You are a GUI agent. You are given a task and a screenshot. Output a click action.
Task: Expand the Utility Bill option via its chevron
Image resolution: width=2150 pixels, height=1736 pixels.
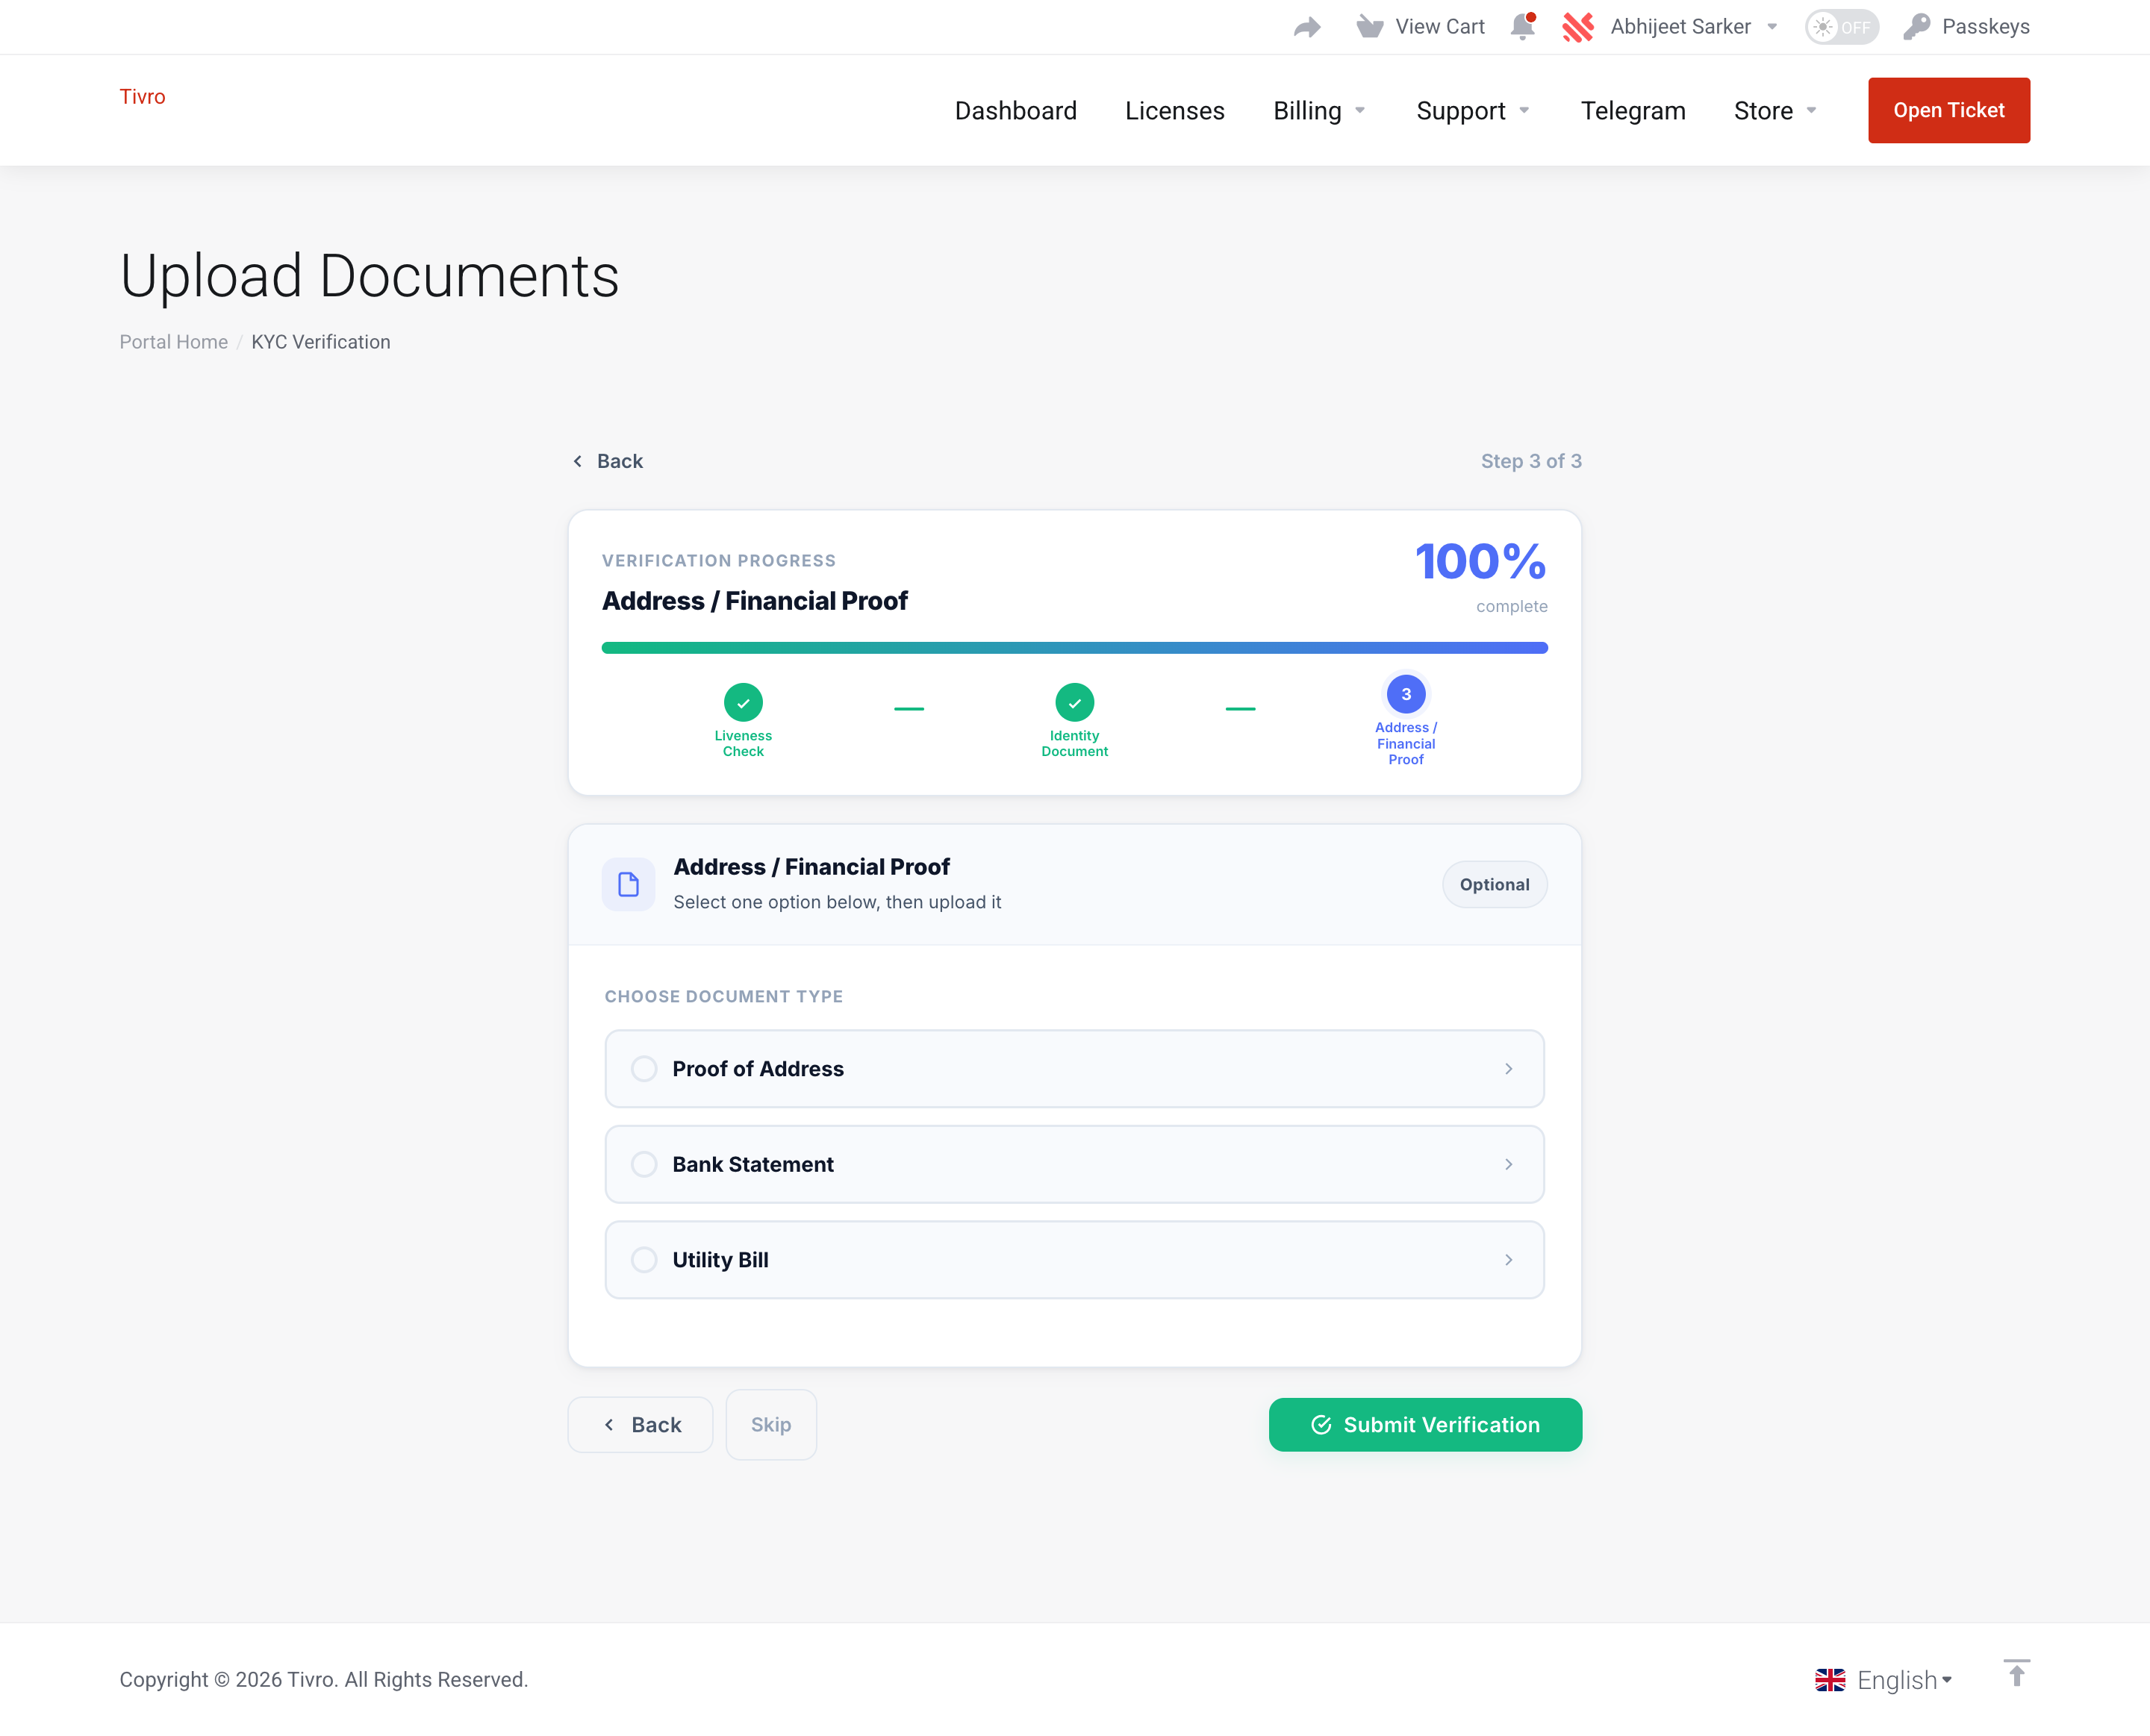coord(1509,1260)
